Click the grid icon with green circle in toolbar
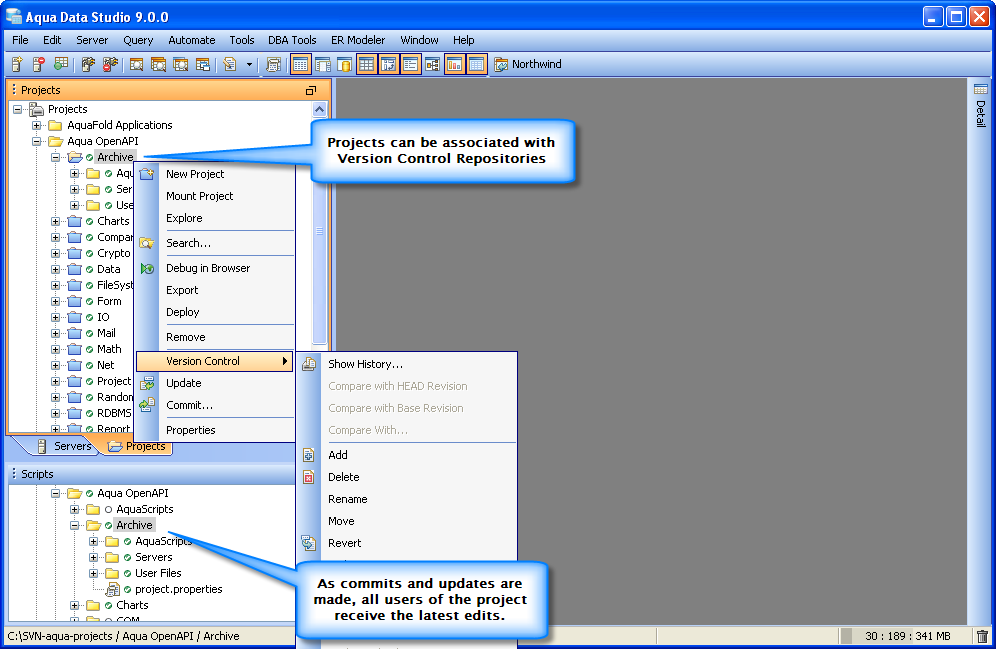 61,64
